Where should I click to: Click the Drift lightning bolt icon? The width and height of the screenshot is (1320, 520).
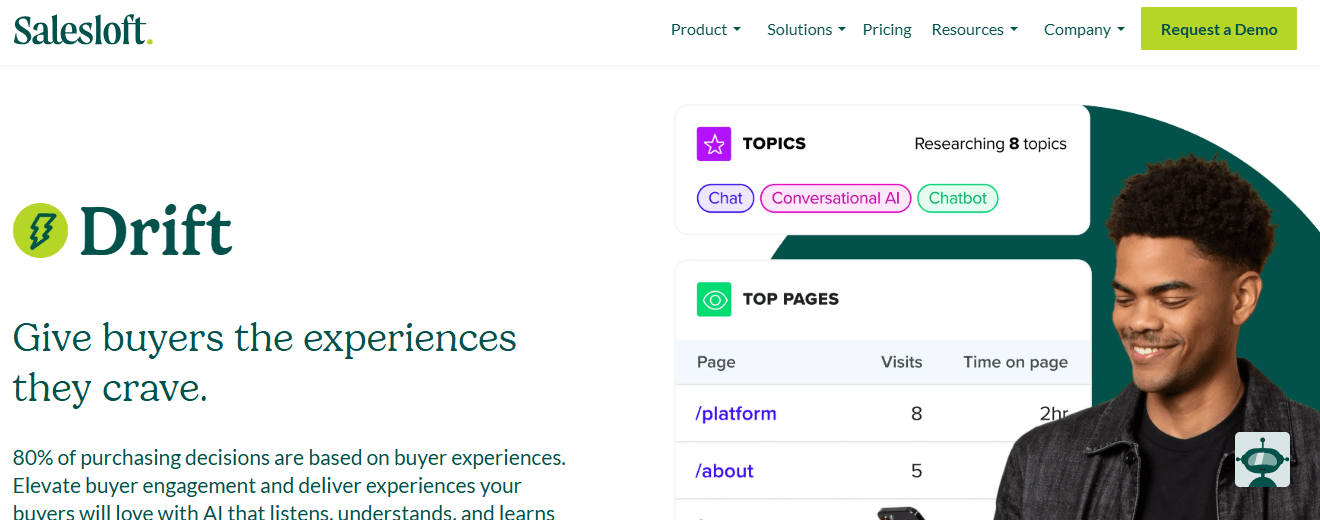tap(40, 230)
